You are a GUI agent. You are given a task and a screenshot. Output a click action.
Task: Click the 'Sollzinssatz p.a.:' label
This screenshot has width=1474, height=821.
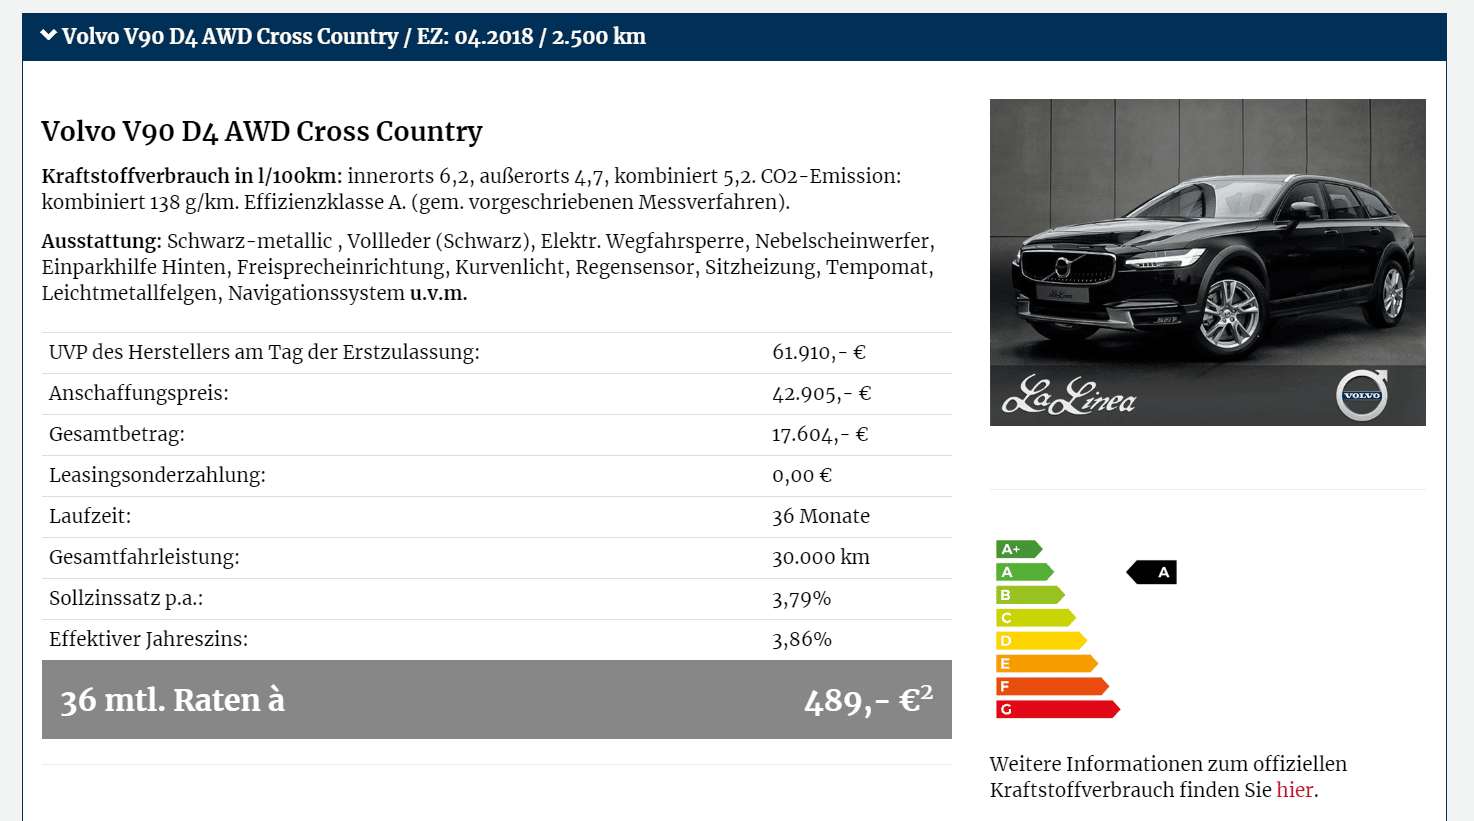(126, 599)
